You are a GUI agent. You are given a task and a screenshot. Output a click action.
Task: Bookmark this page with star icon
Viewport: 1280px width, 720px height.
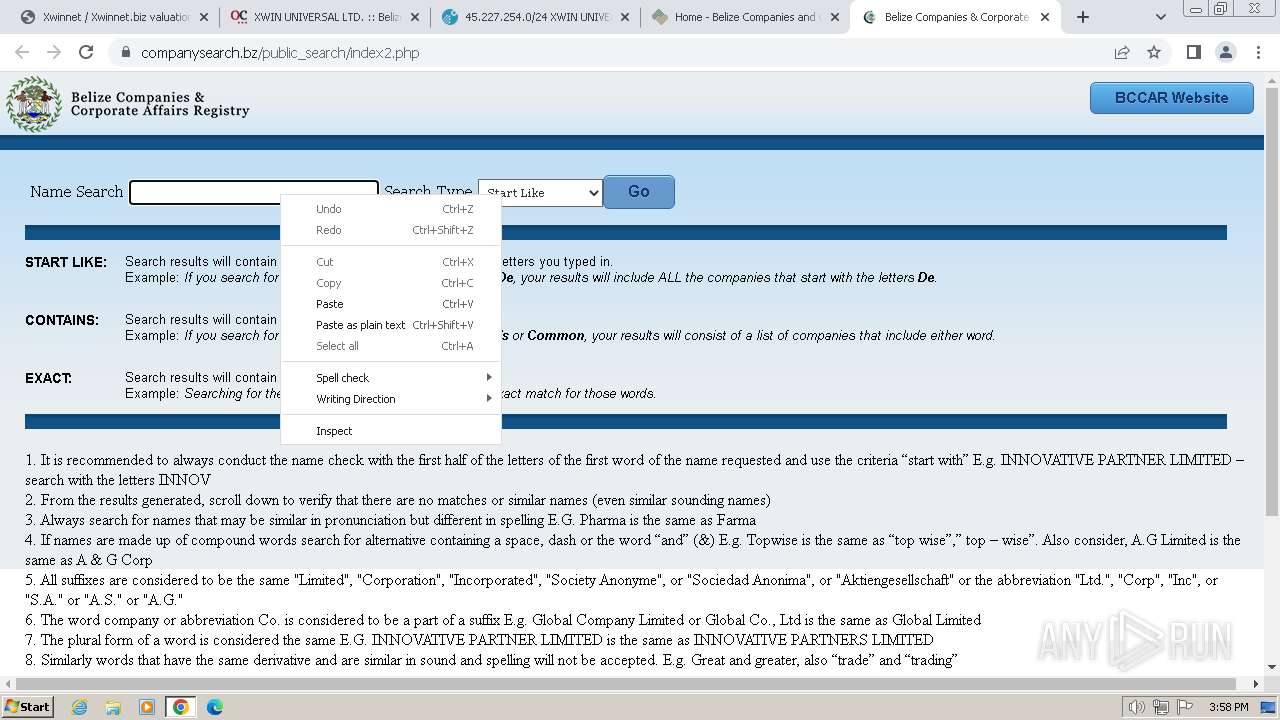(1154, 53)
